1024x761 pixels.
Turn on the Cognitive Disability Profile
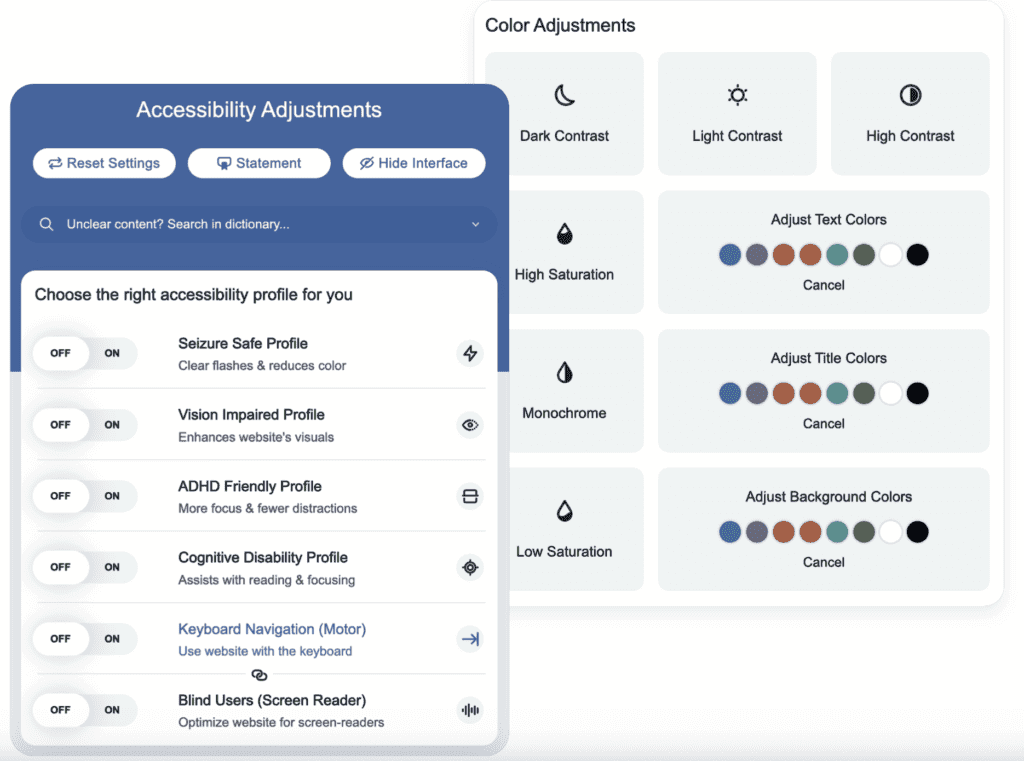click(x=112, y=567)
